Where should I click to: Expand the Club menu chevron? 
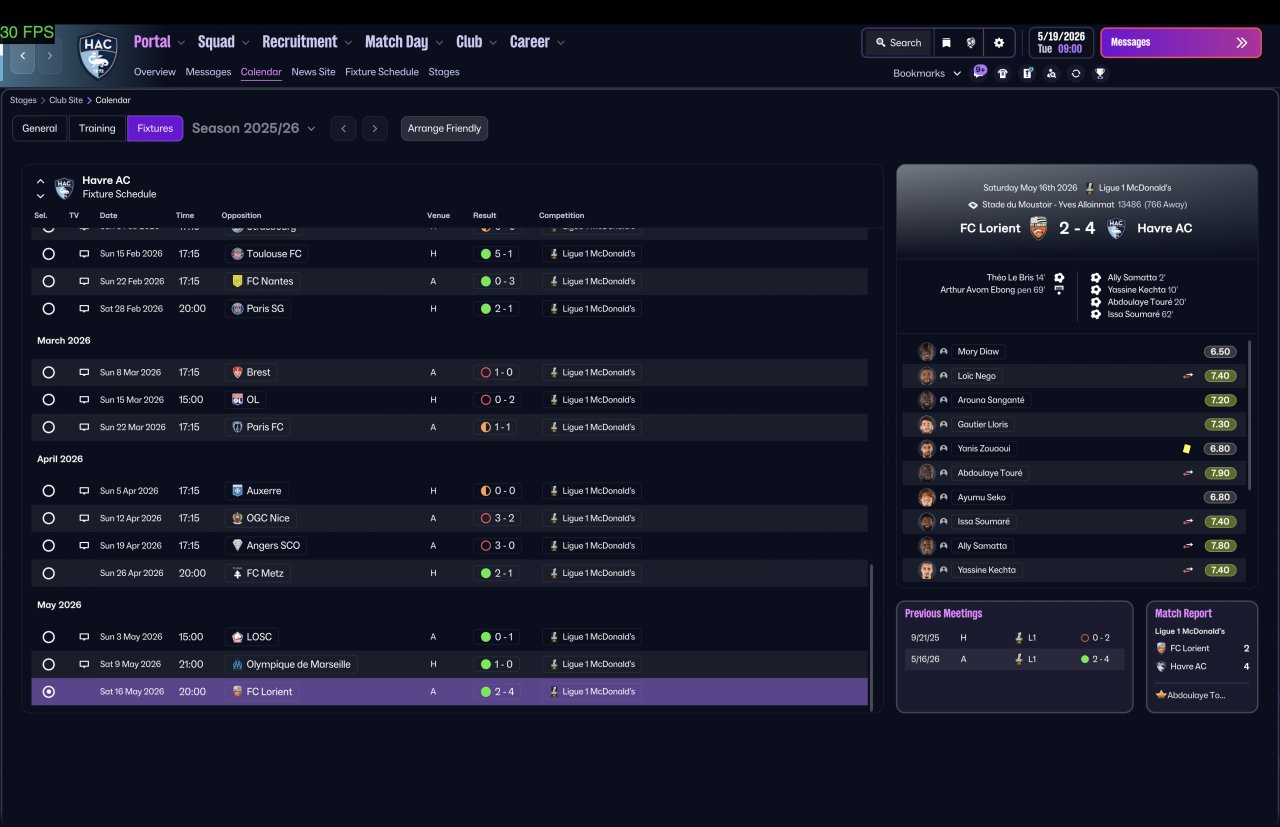(x=493, y=43)
